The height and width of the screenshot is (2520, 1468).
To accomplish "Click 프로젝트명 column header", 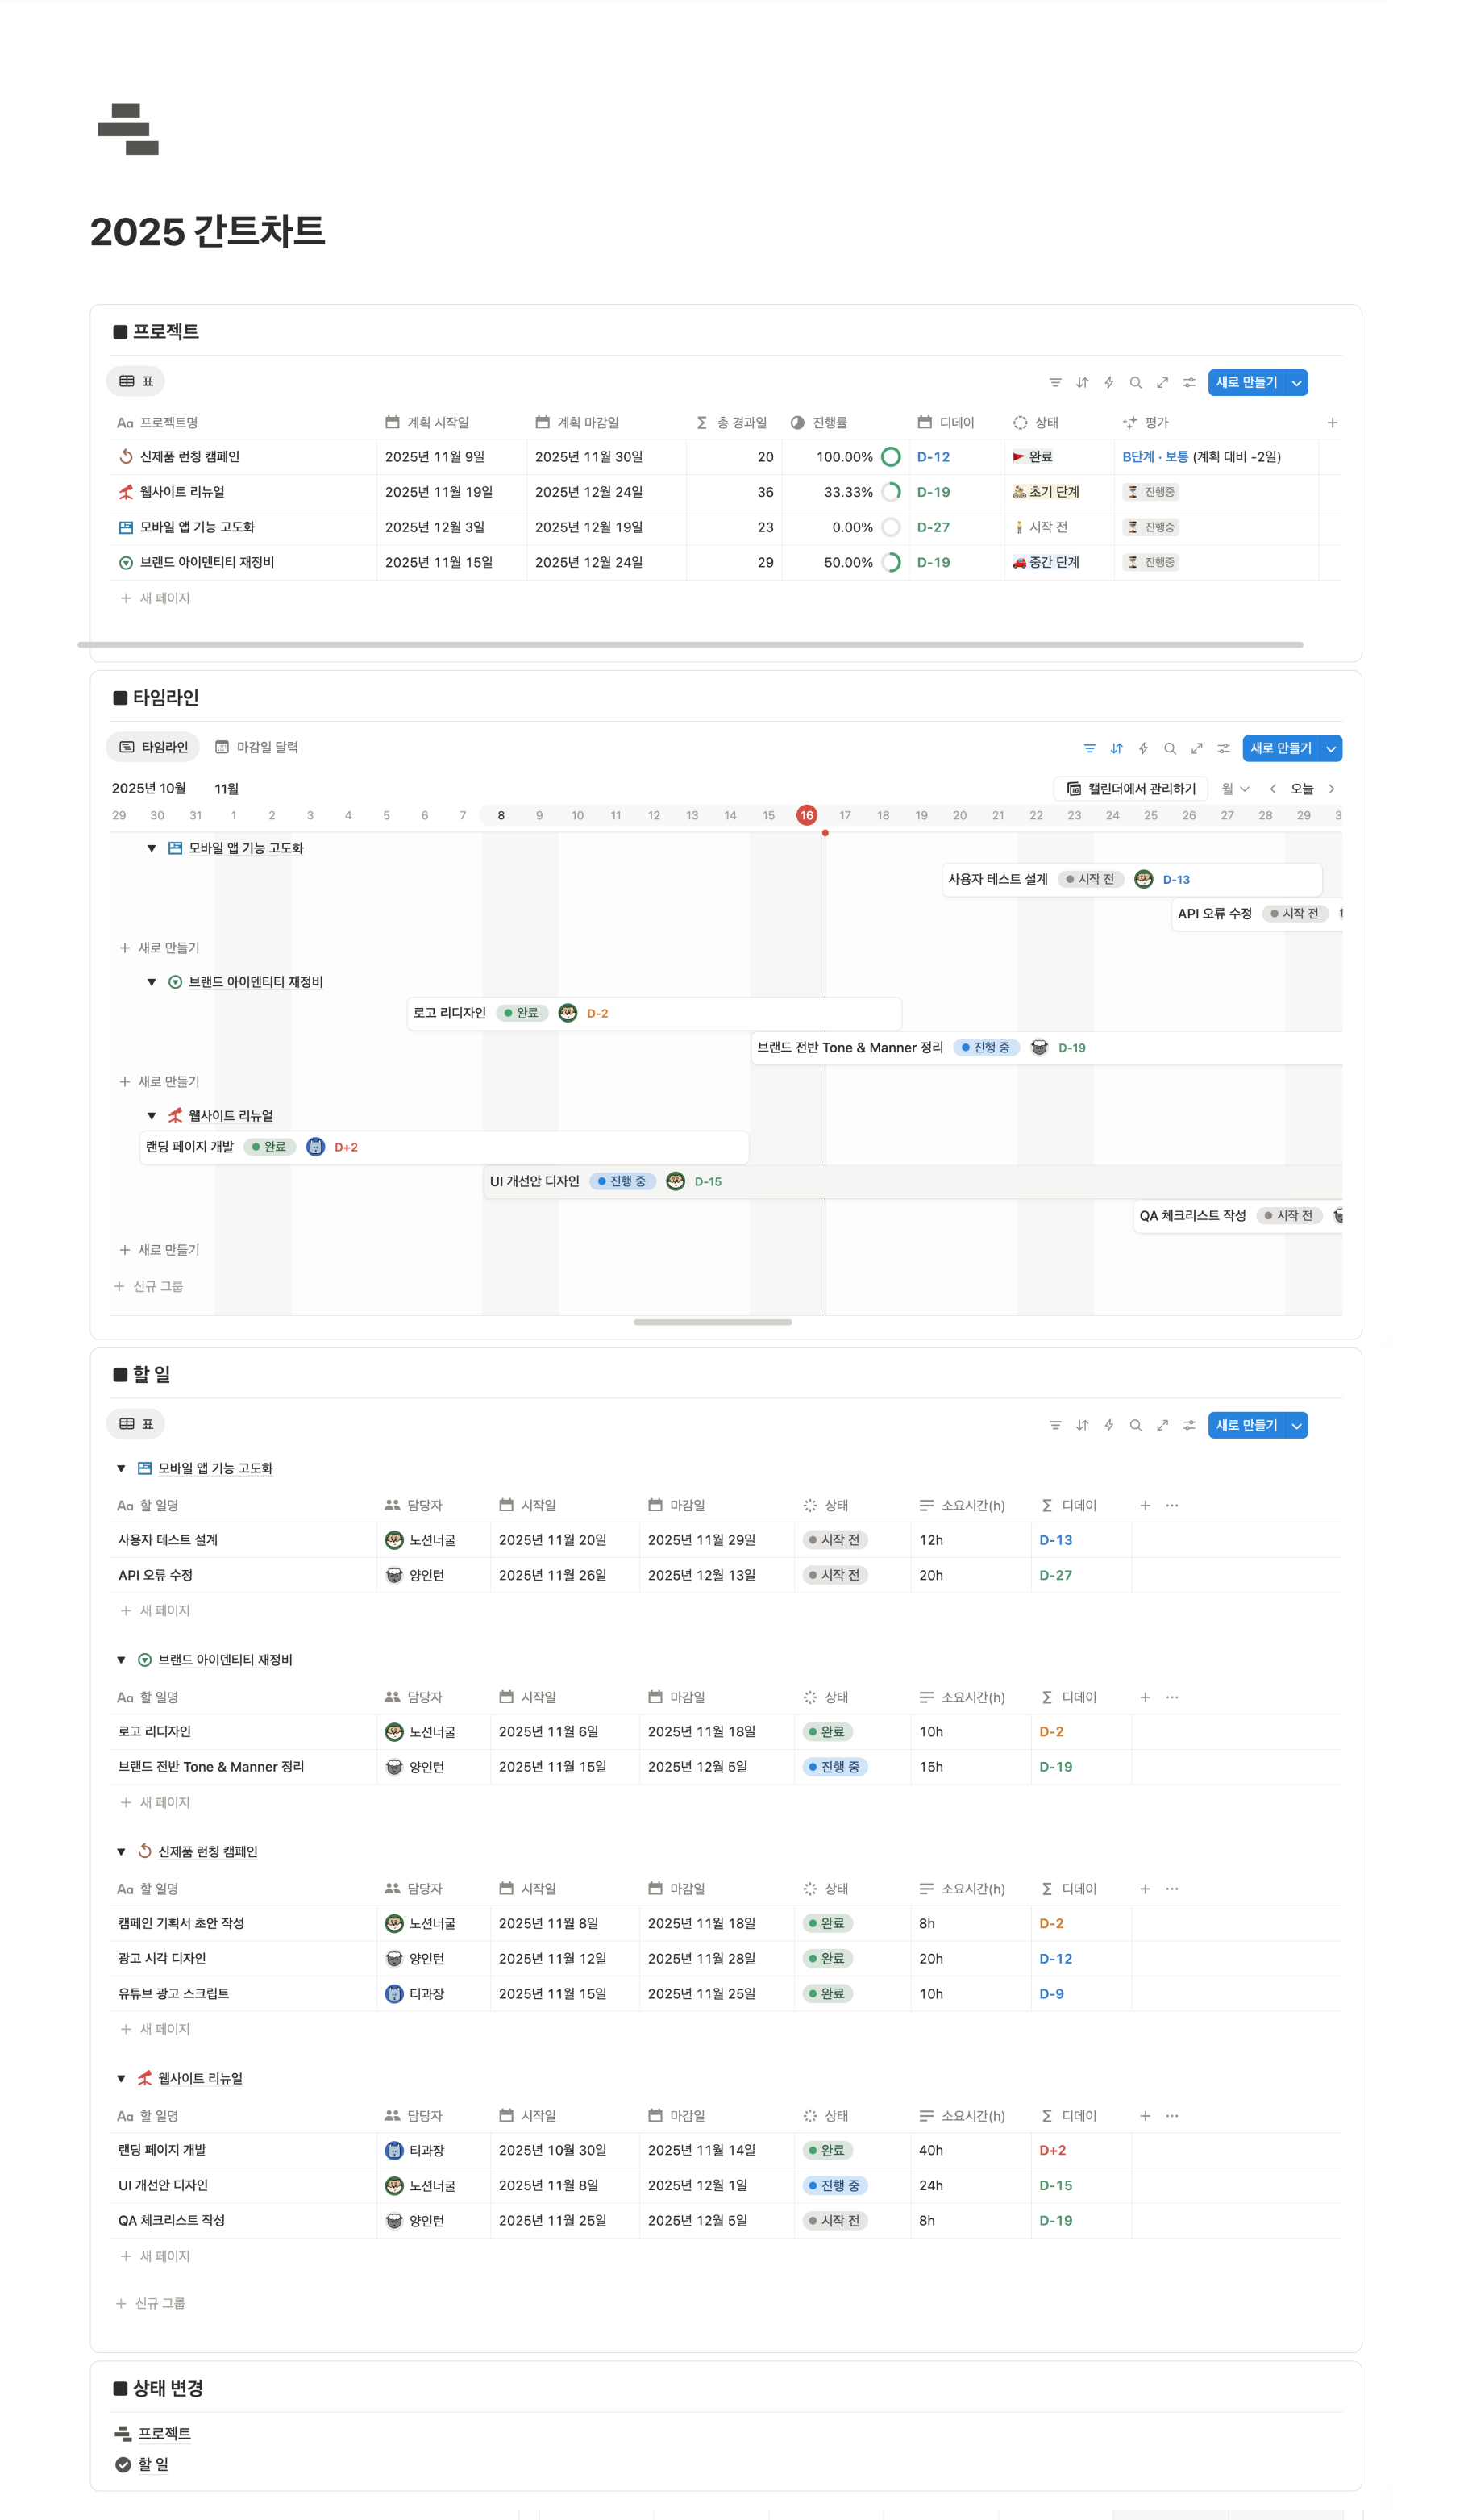I will pyautogui.click(x=157, y=423).
